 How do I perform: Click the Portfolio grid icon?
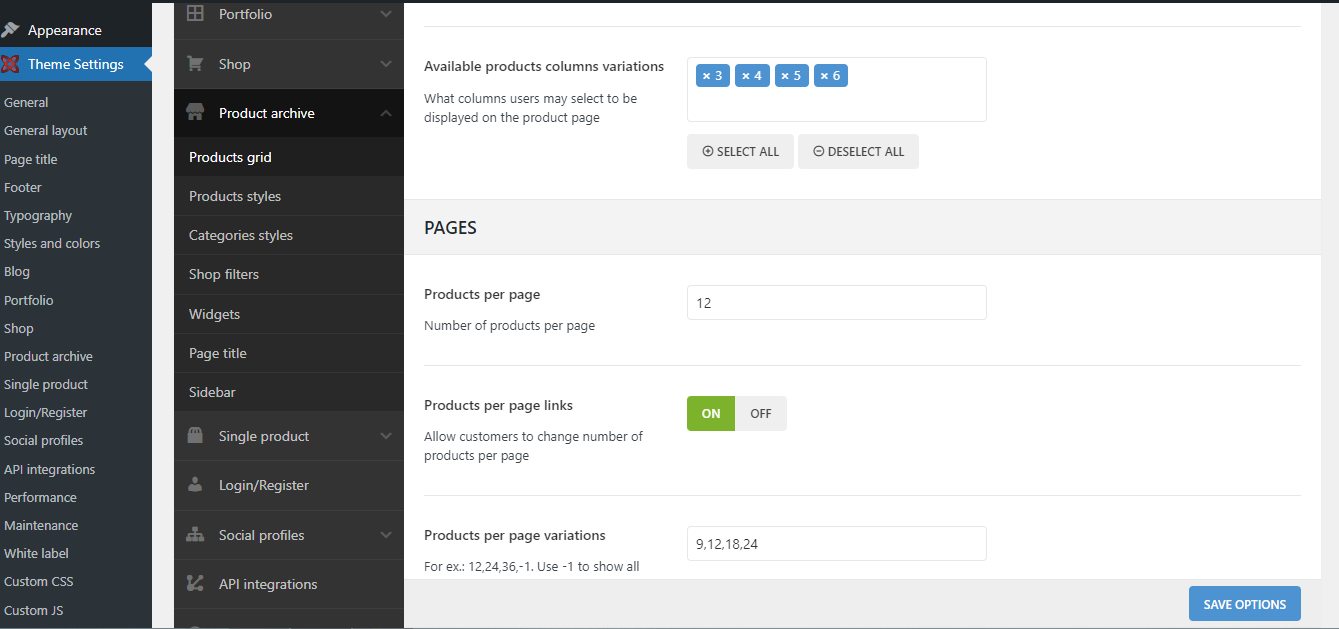tap(195, 14)
